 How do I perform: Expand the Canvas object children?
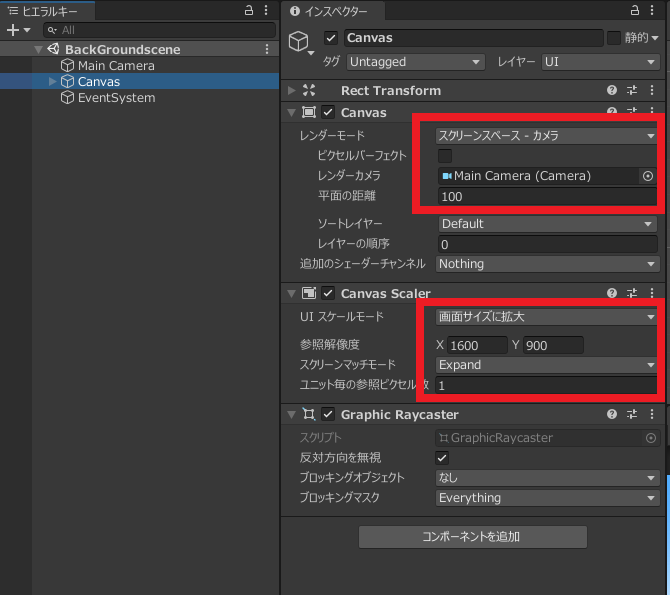click(x=52, y=81)
